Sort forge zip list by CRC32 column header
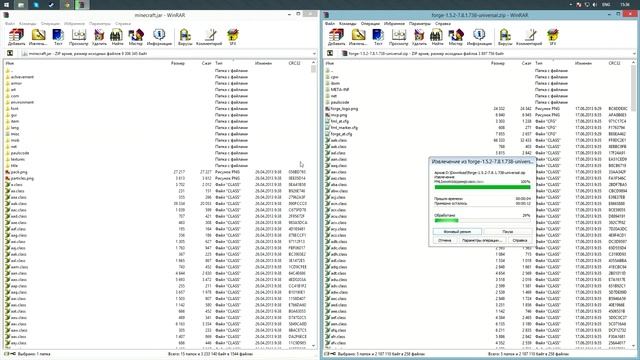 pyautogui.click(x=614, y=63)
